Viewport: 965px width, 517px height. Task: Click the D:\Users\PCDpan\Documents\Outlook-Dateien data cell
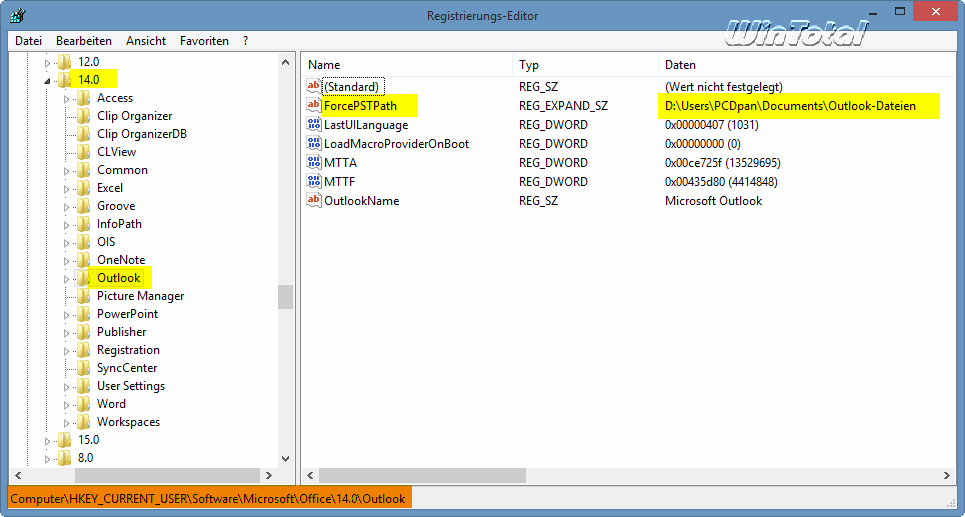click(790, 106)
